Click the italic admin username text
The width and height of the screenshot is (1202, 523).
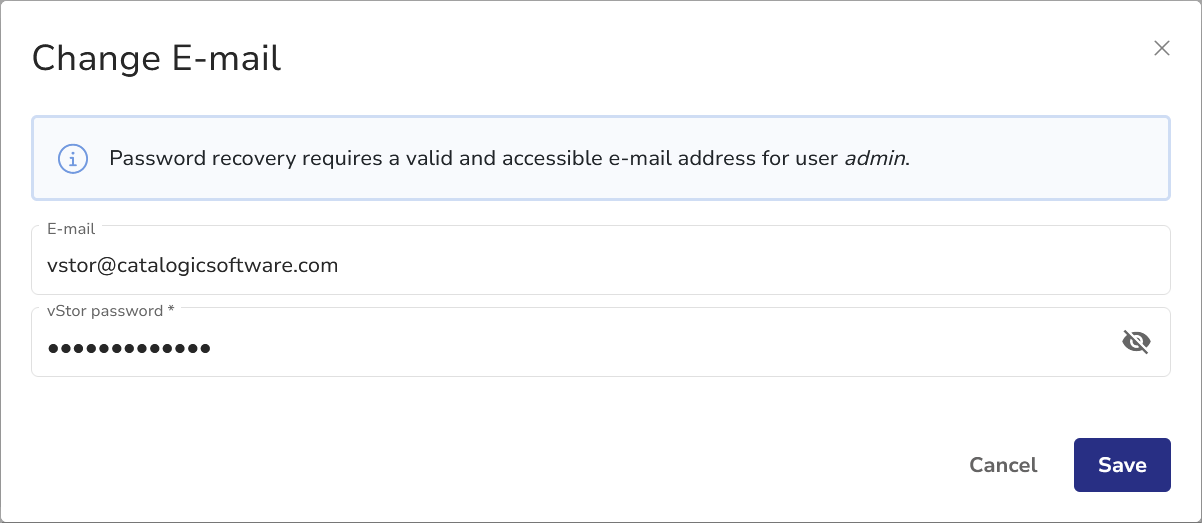click(x=875, y=158)
